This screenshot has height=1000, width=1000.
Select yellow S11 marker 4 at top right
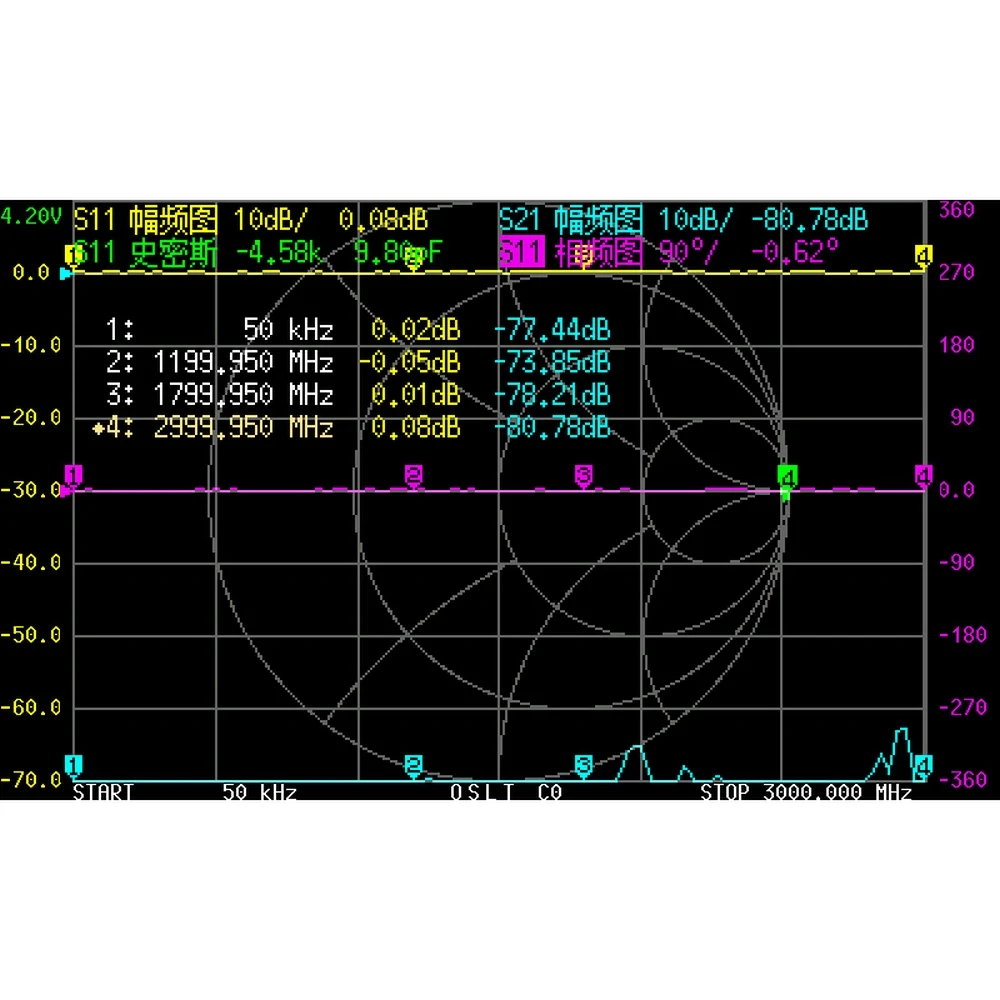[x=923, y=256]
